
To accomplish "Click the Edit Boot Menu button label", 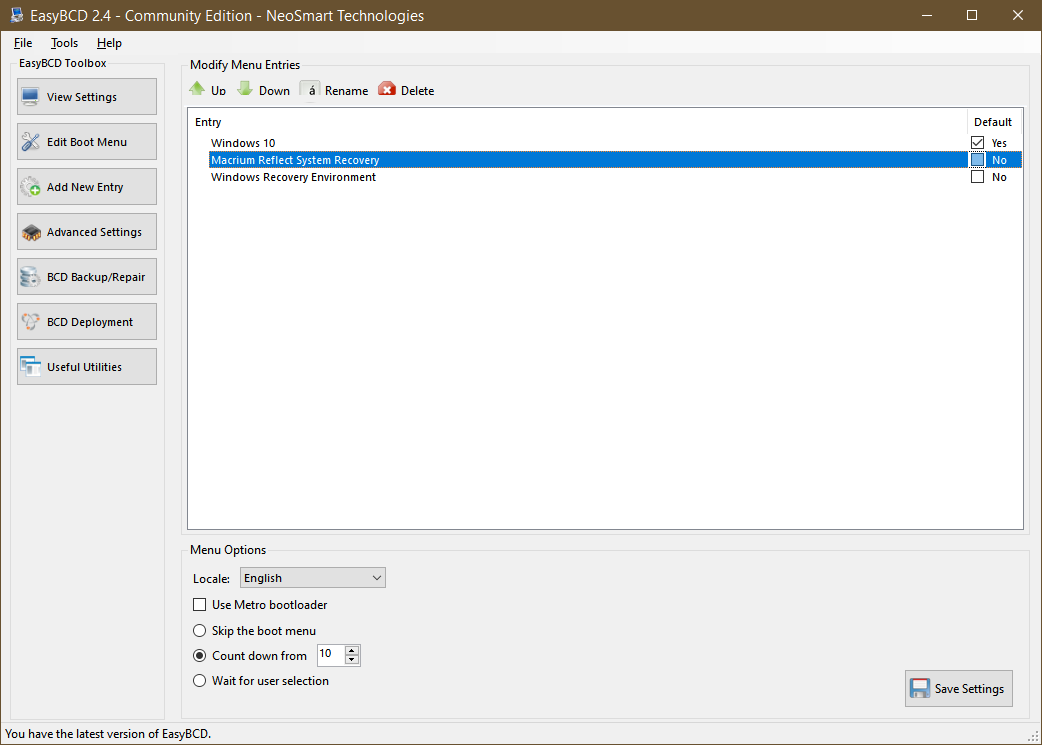I will pos(86,142).
